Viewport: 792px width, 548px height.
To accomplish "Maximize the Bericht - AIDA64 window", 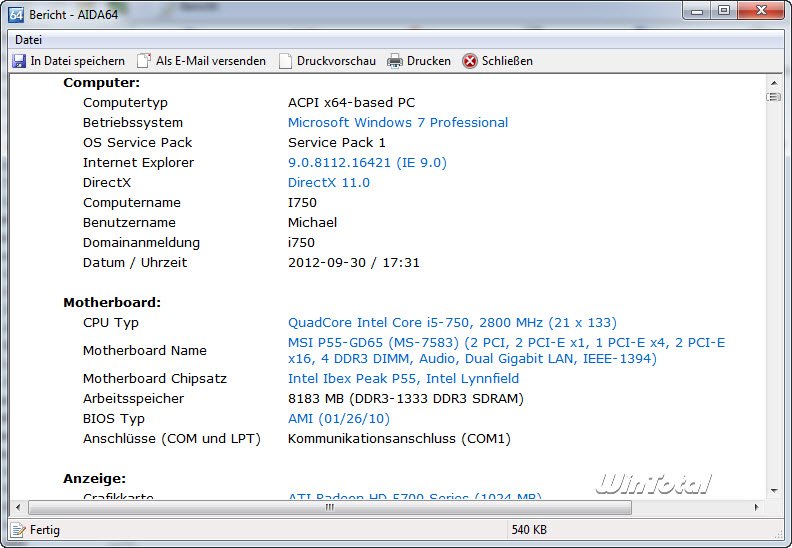I will point(723,11).
